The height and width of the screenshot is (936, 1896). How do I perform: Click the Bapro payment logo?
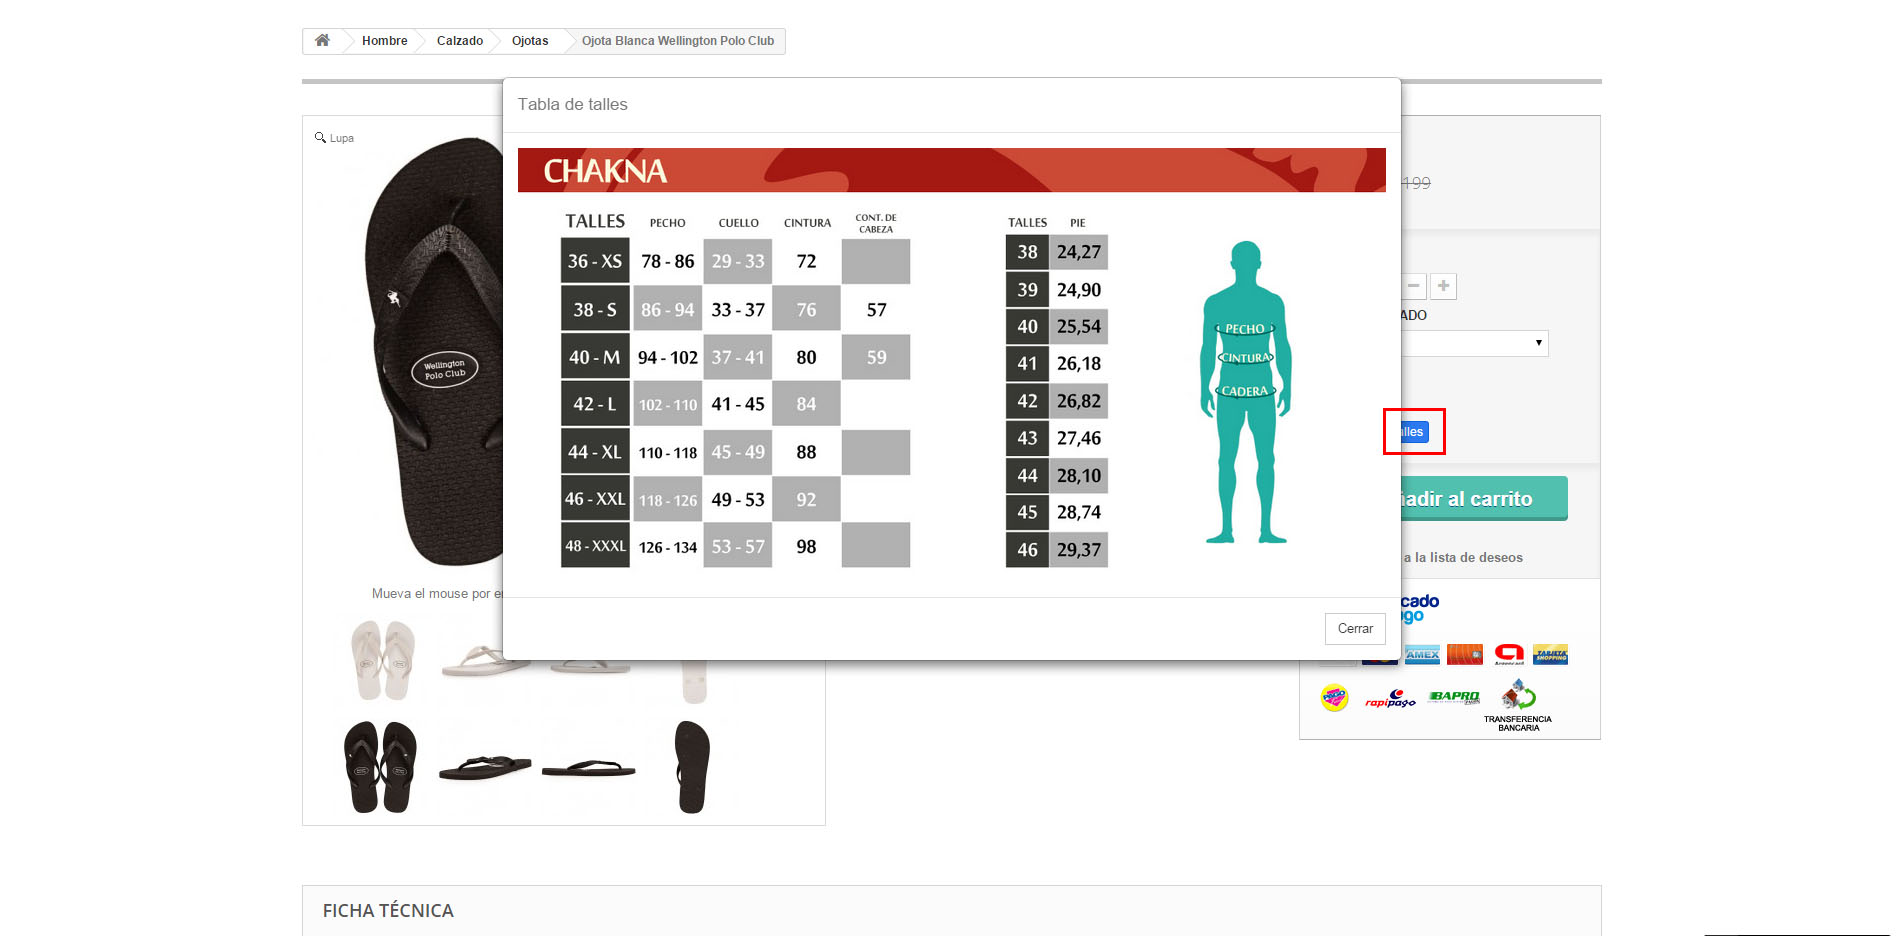click(1454, 697)
